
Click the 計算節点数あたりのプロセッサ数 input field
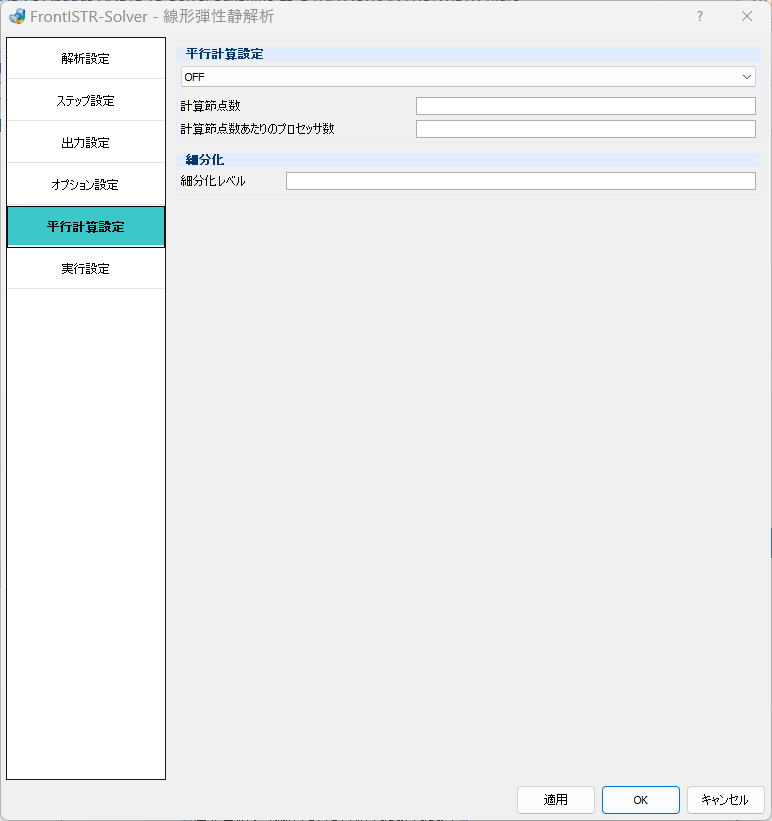pyautogui.click(x=586, y=129)
